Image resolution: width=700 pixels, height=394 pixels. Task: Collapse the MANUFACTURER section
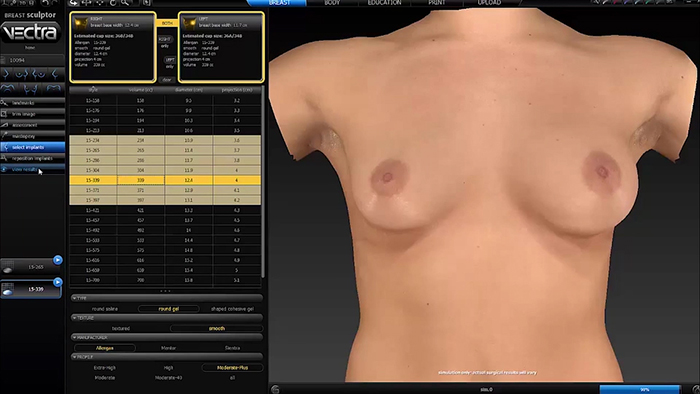(166, 337)
